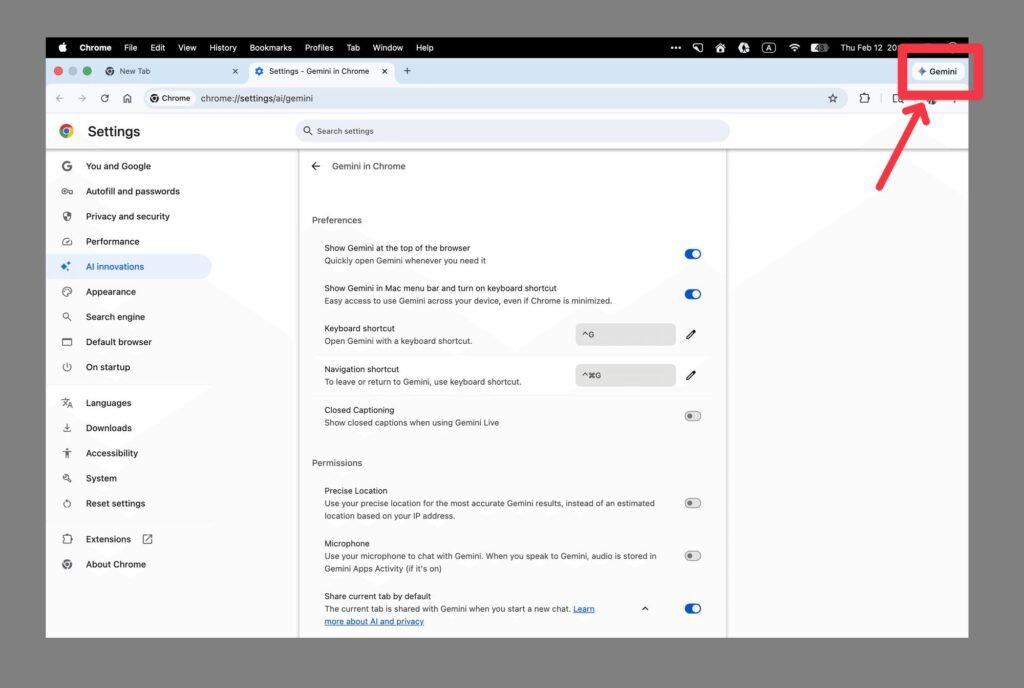This screenshot has width=1024, height=688.
Task: Open the Apple menu
Action: coord(63,48)
